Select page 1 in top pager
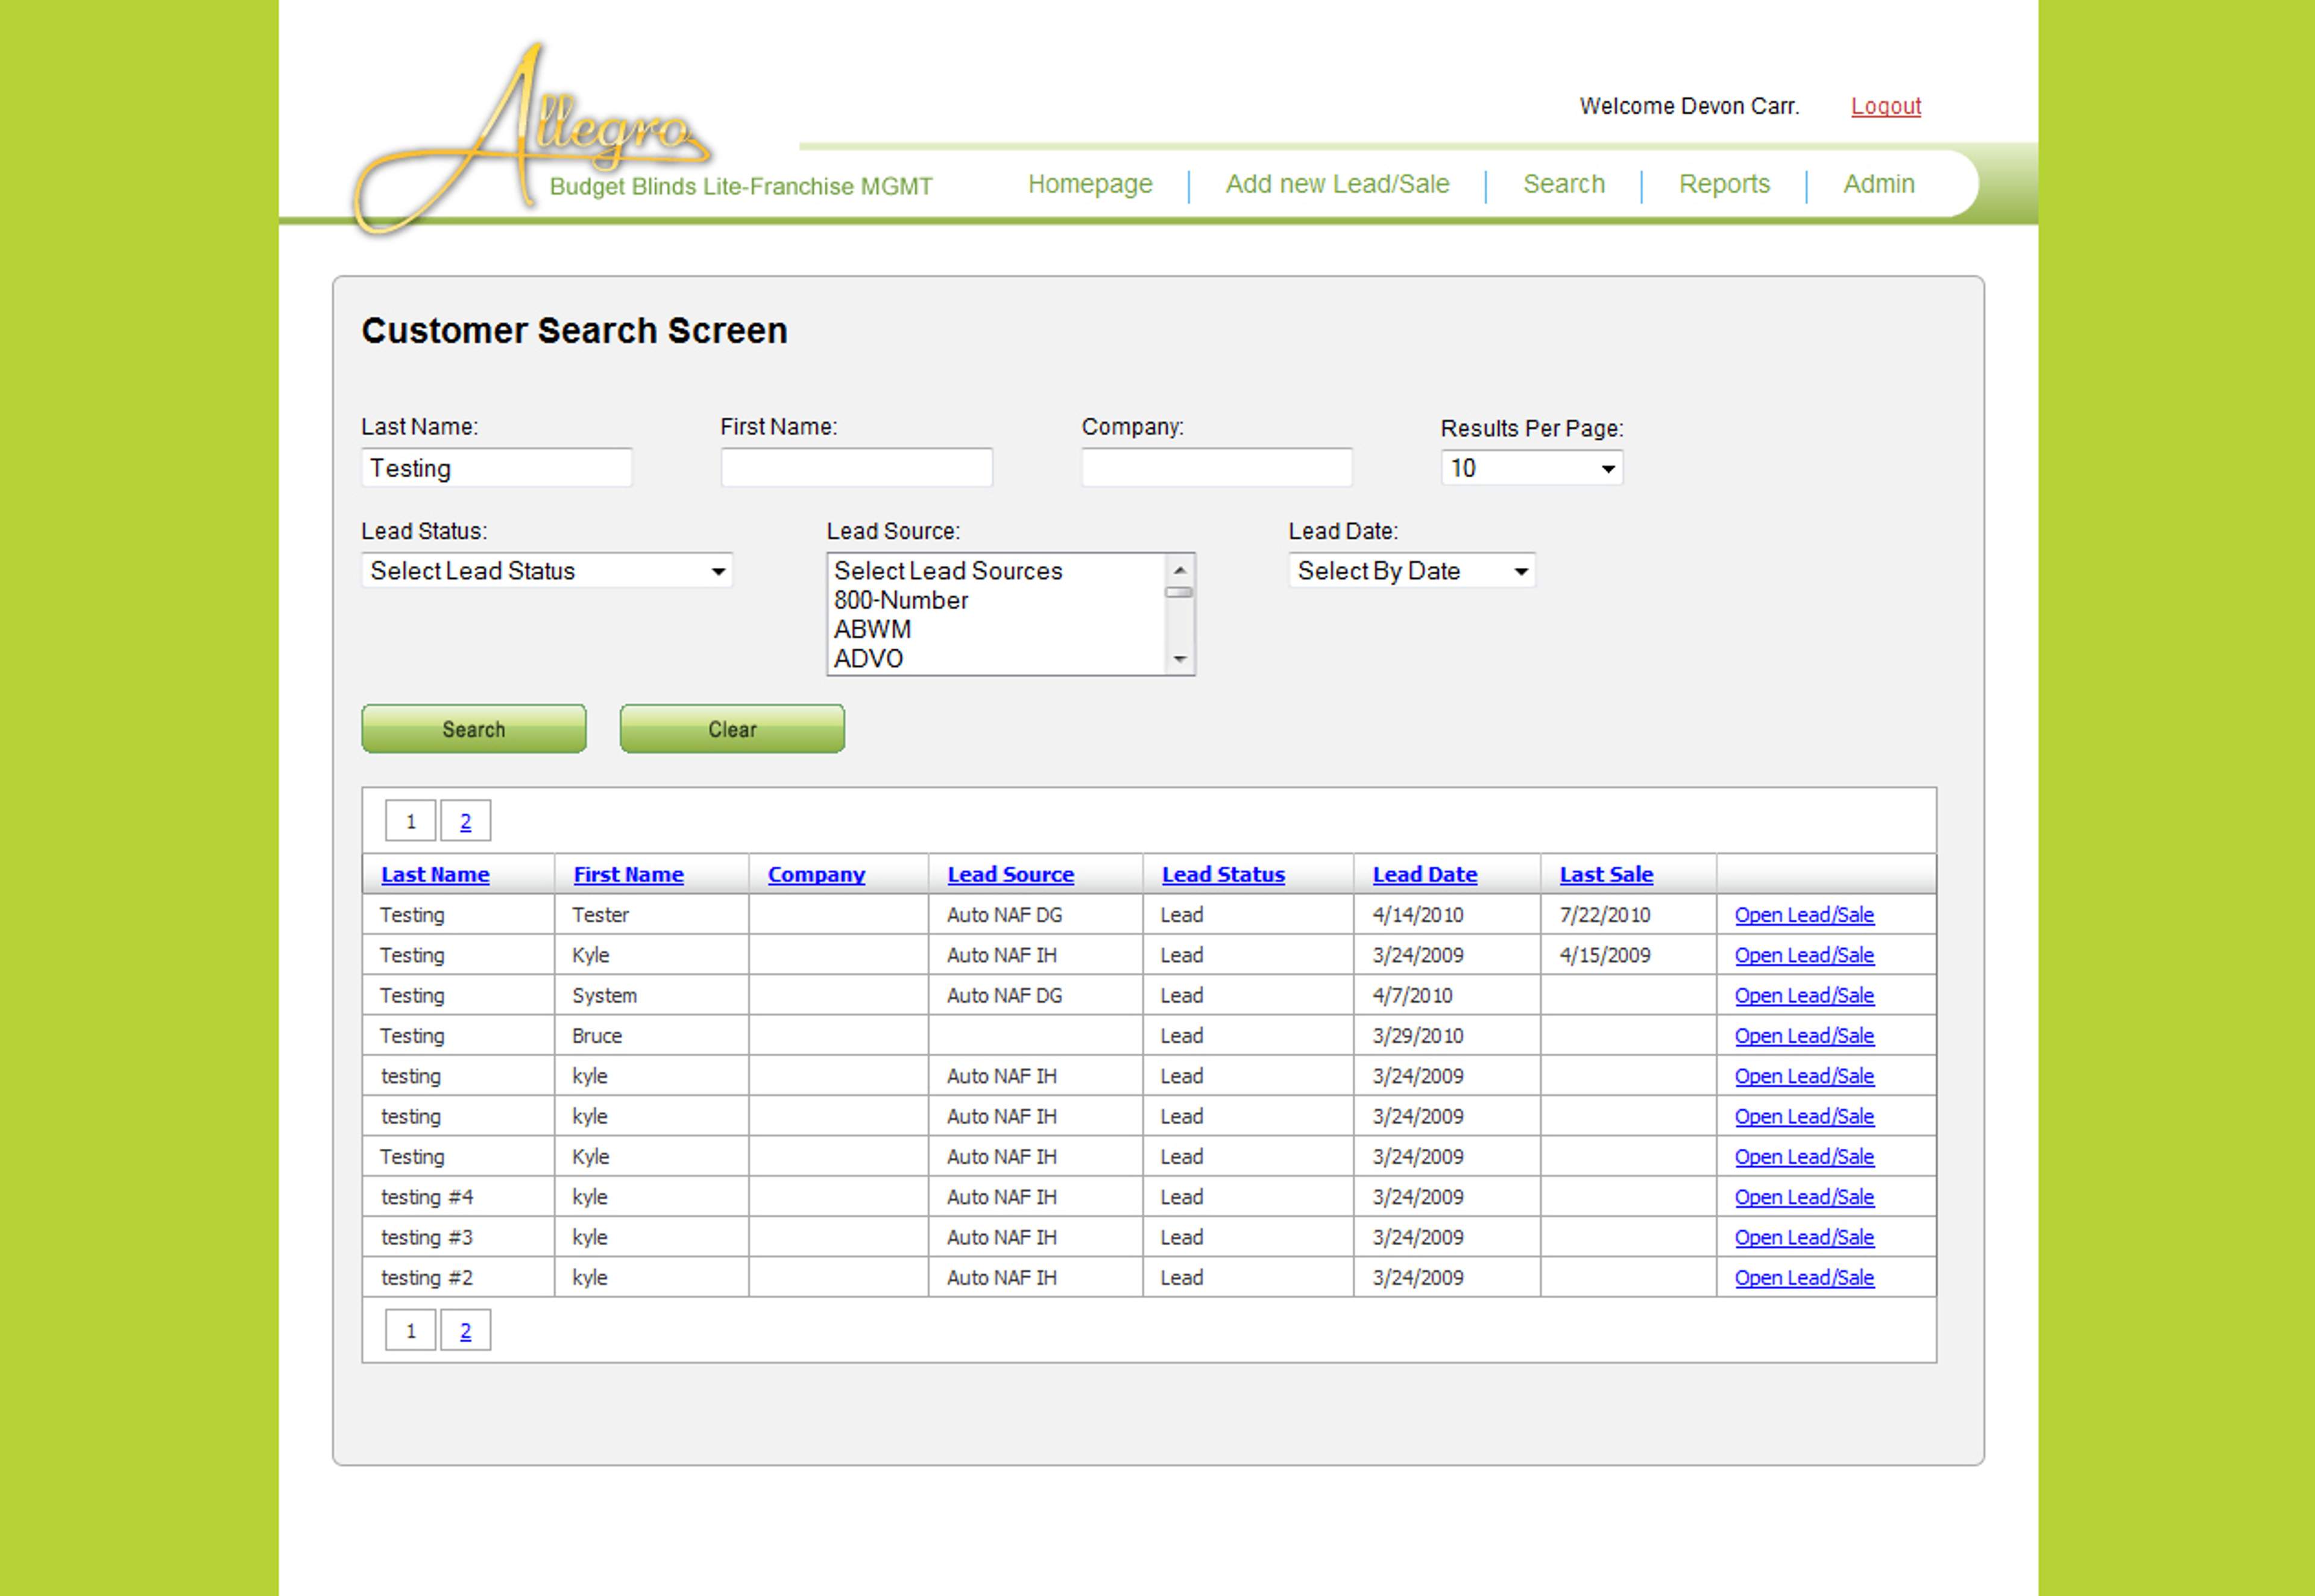Image resolution: width=2315 pixels, height=1596 pixels. [410, 821]
